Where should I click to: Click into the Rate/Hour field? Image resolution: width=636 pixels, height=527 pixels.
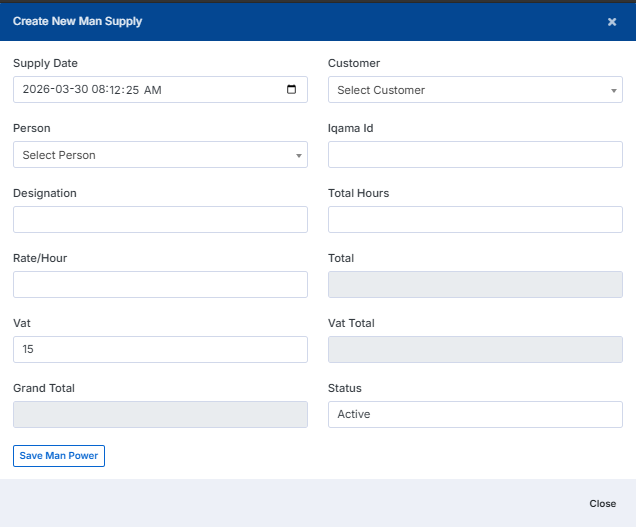[160, 284]
